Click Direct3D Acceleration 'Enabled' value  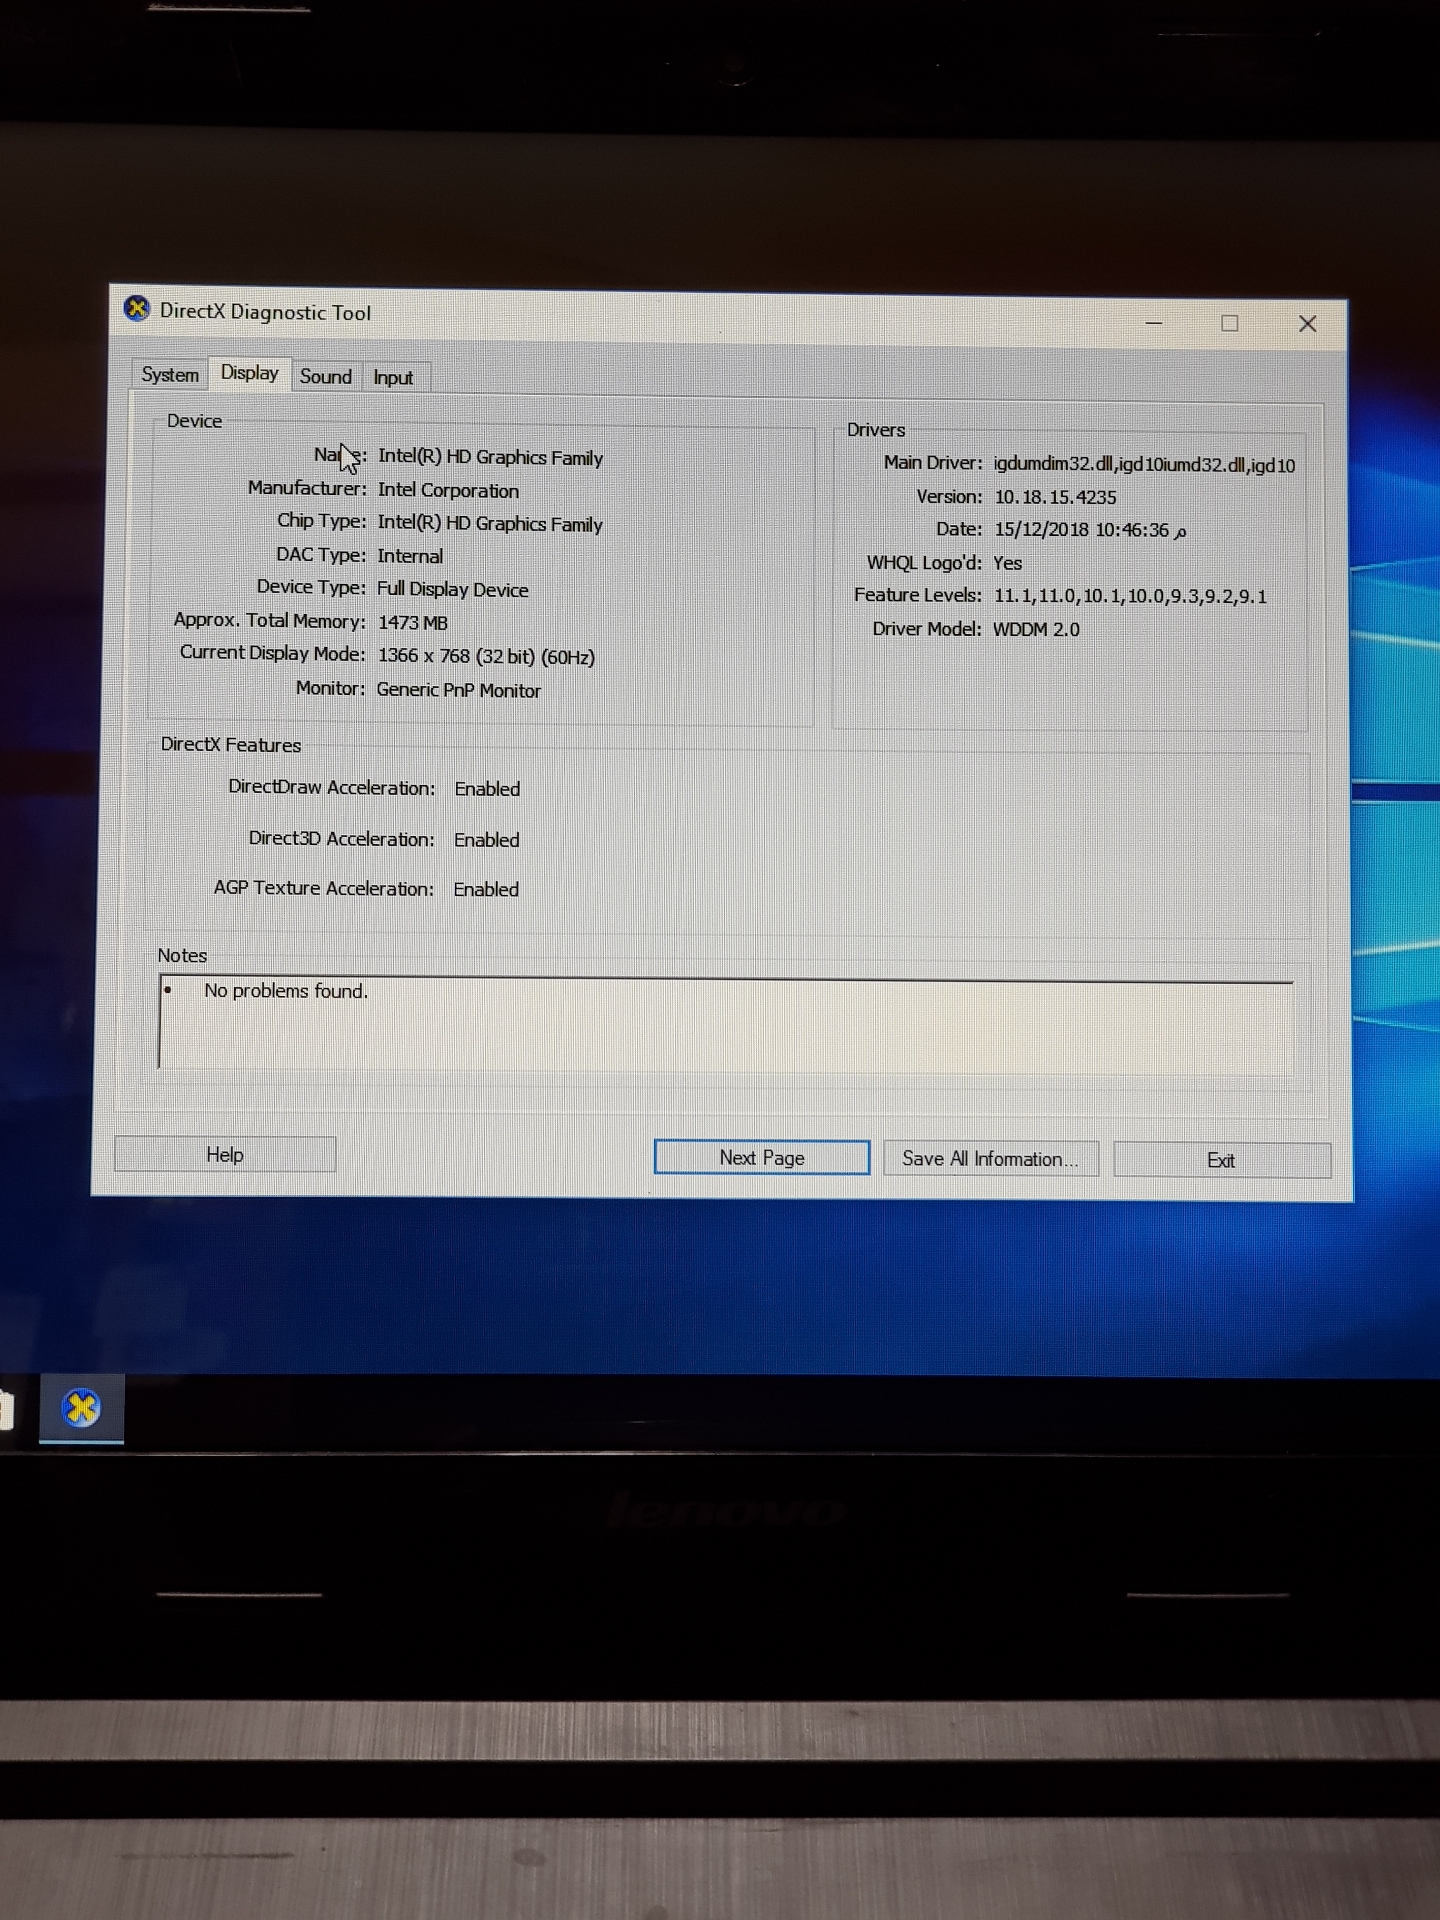(x=486, y=840)
